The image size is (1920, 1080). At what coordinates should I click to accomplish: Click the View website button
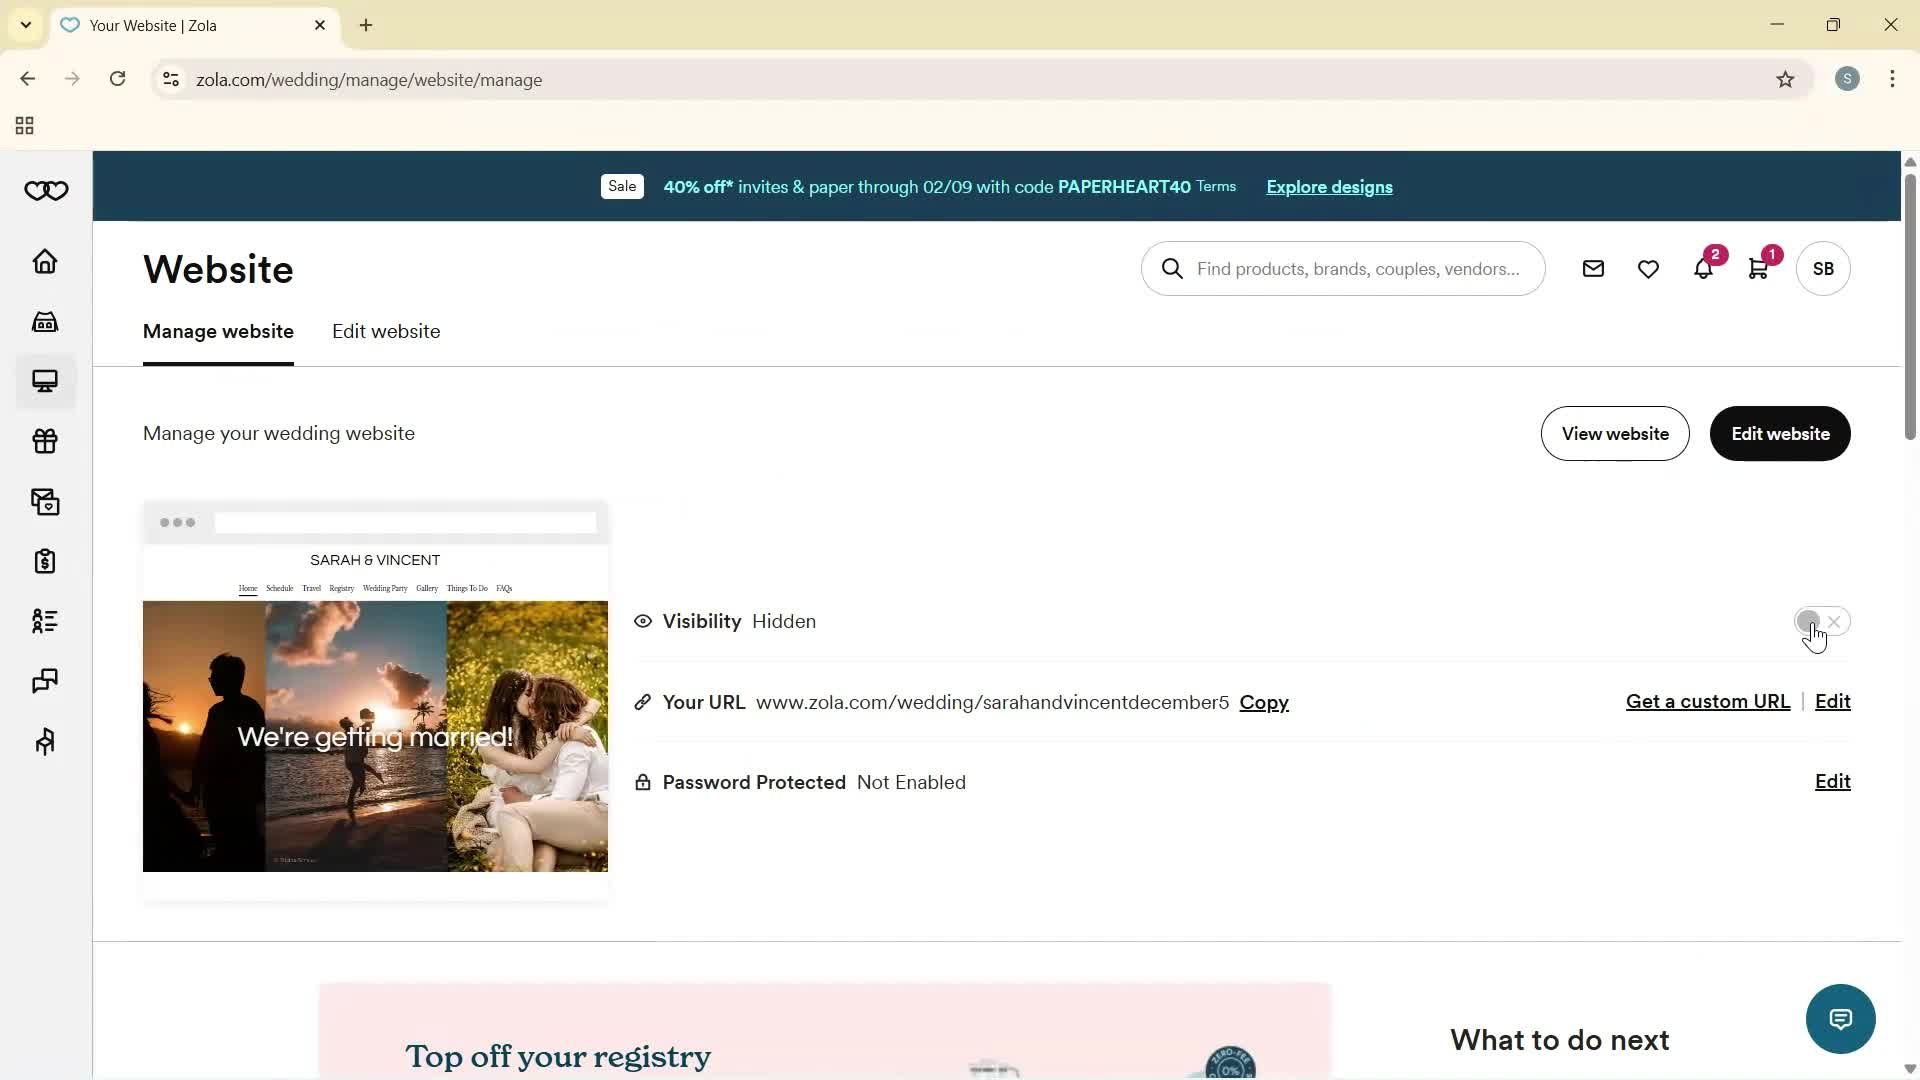1615,433
